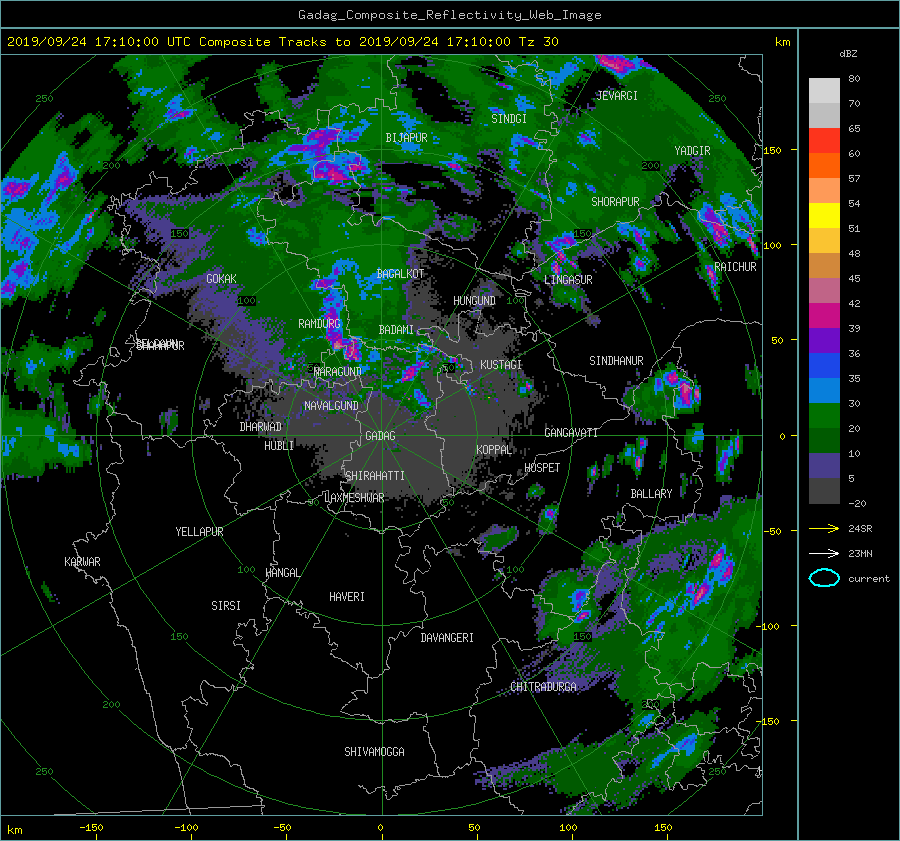Click the HOSPET city label
Screen dimensions: 900x841
(x=542, y=468)
